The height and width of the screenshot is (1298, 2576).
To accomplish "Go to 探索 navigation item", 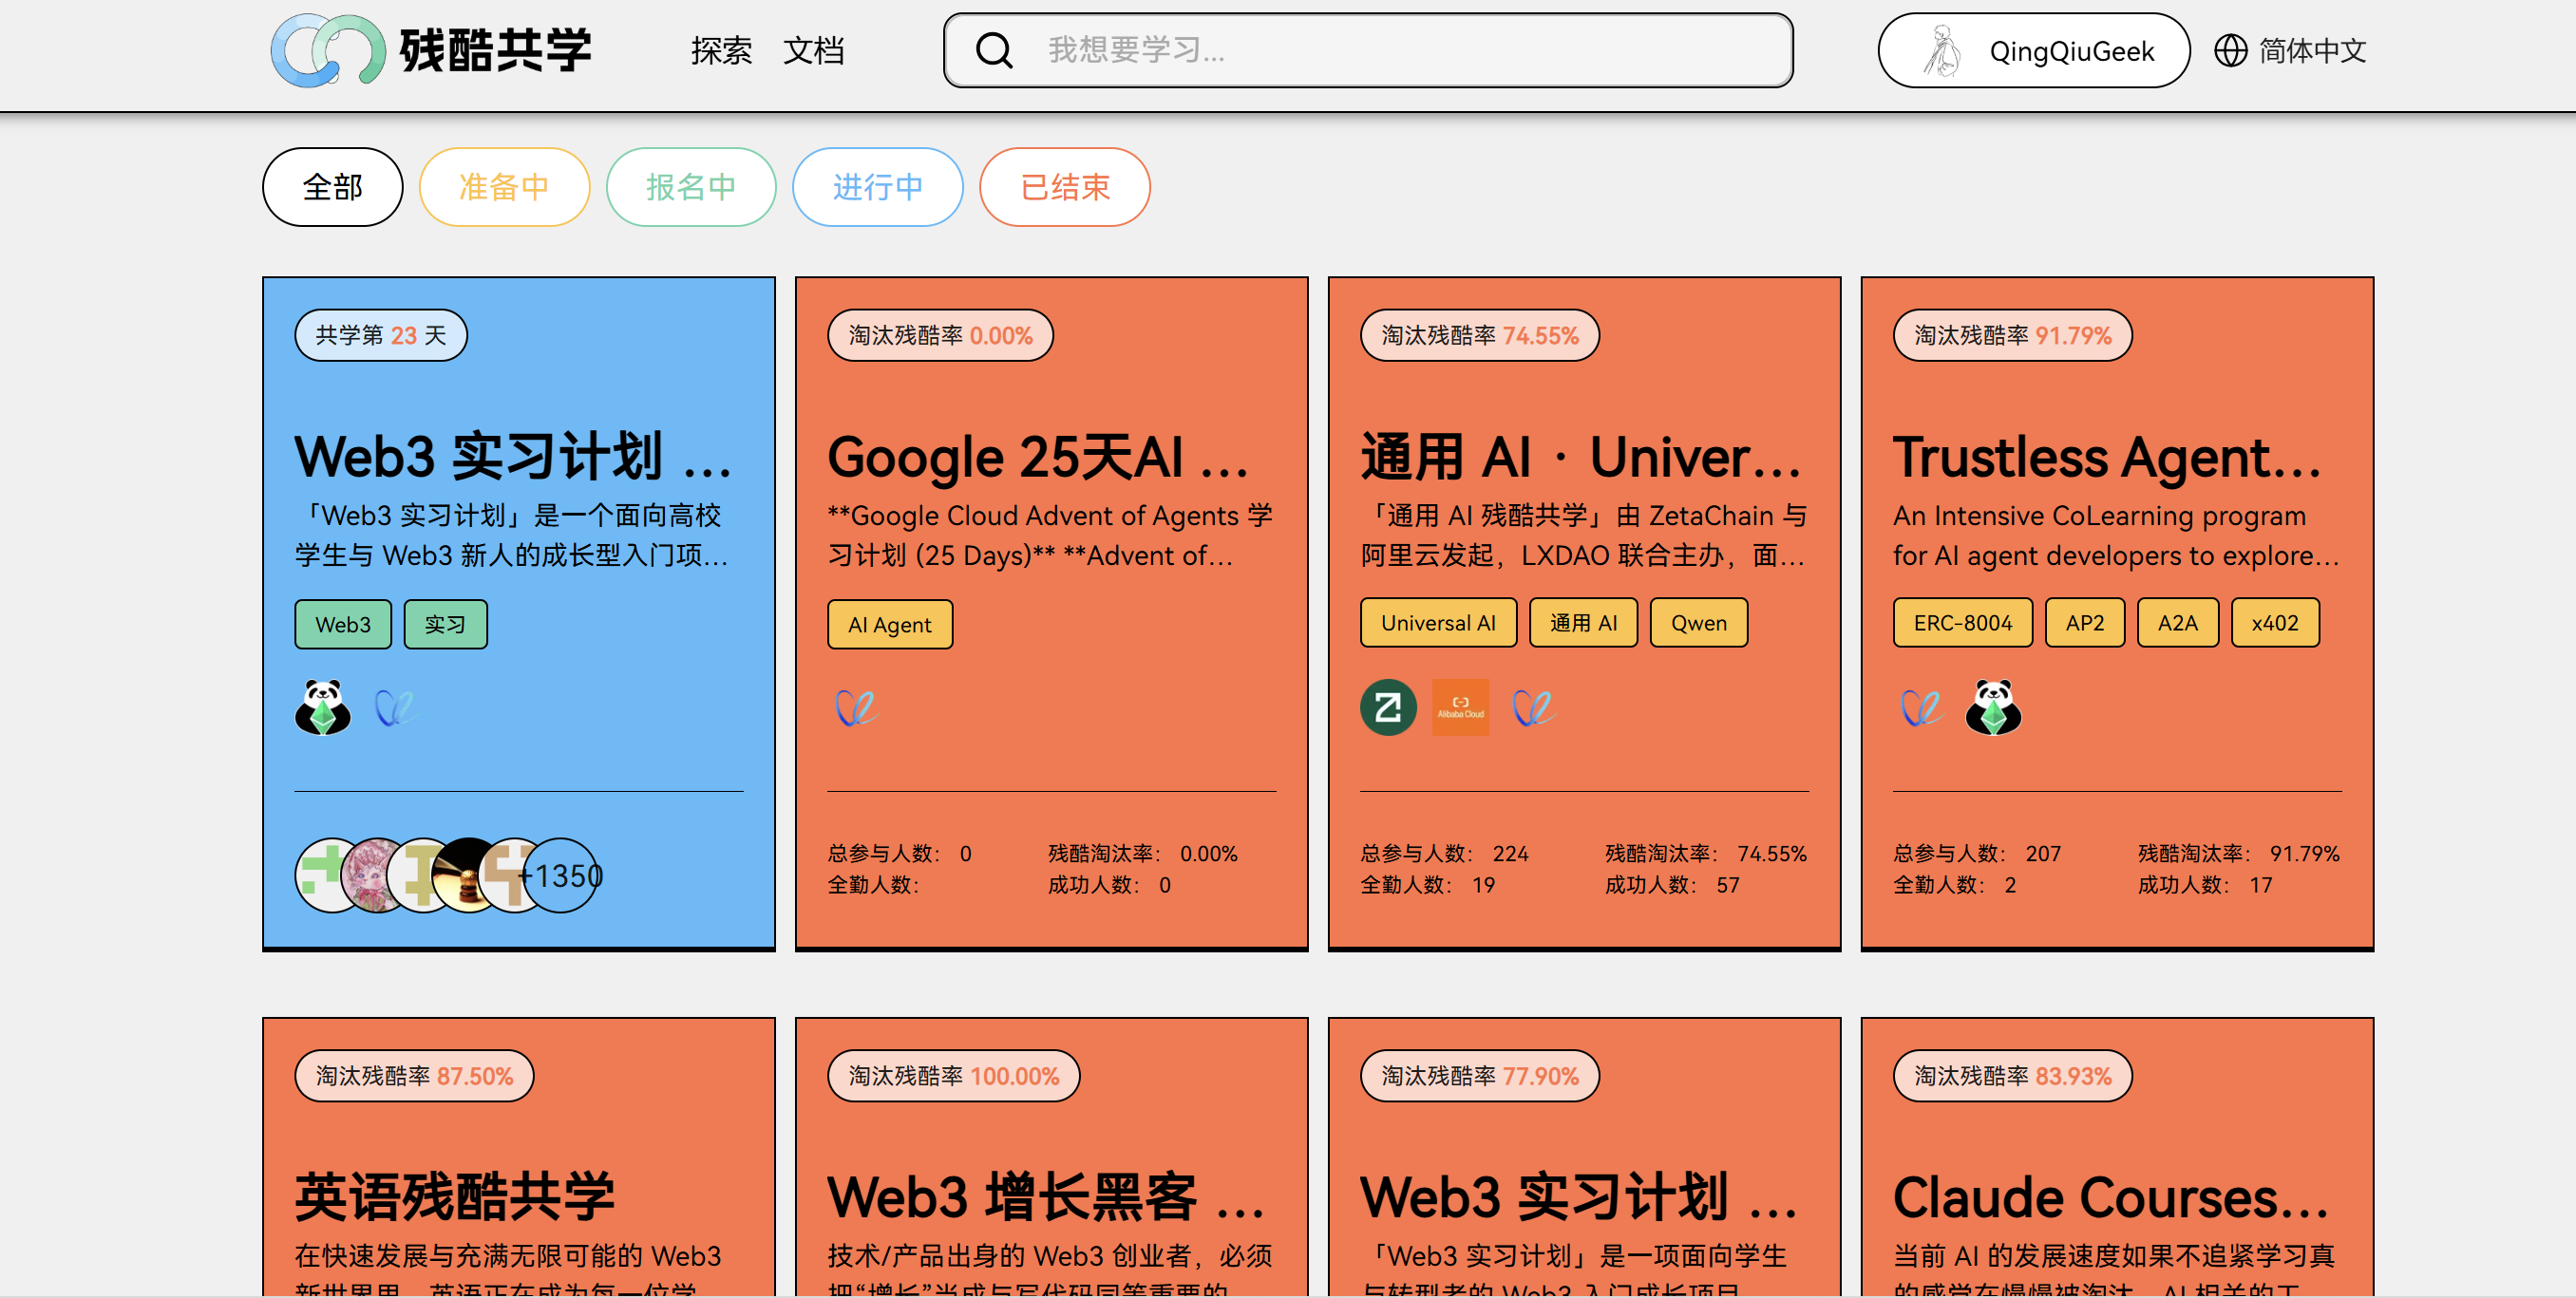I will coord(720,50).
